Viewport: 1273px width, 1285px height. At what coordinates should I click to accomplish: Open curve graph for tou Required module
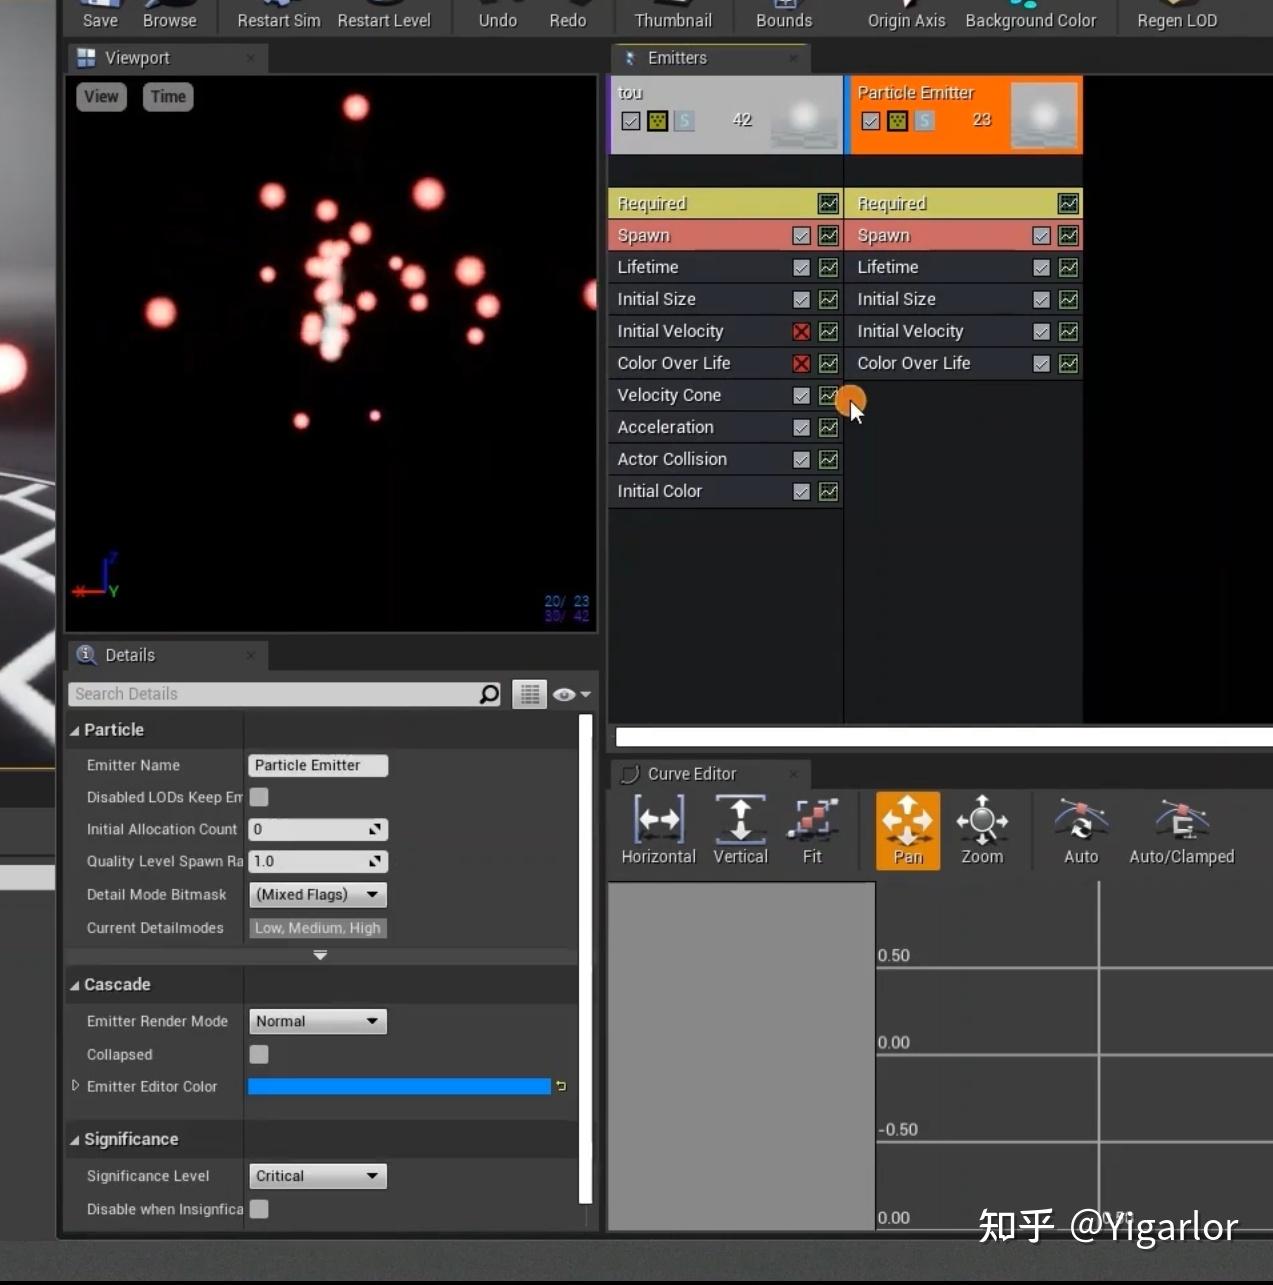pyautogui.click(x=829, y=204)
